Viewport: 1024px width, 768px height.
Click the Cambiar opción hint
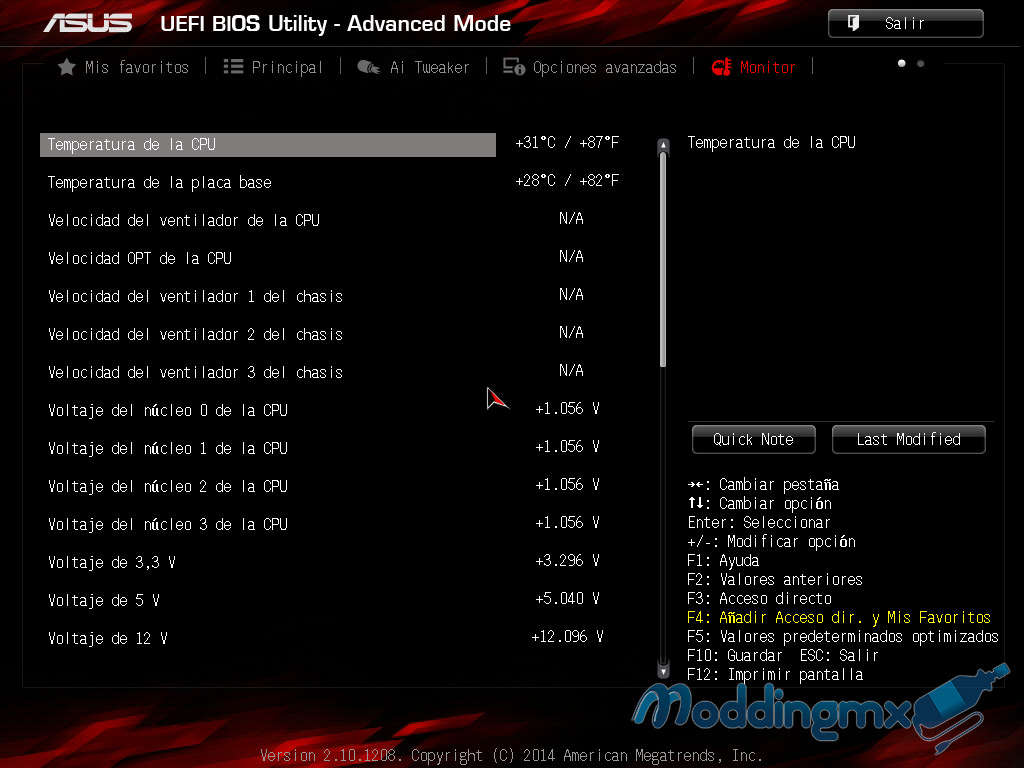[760, 504]
